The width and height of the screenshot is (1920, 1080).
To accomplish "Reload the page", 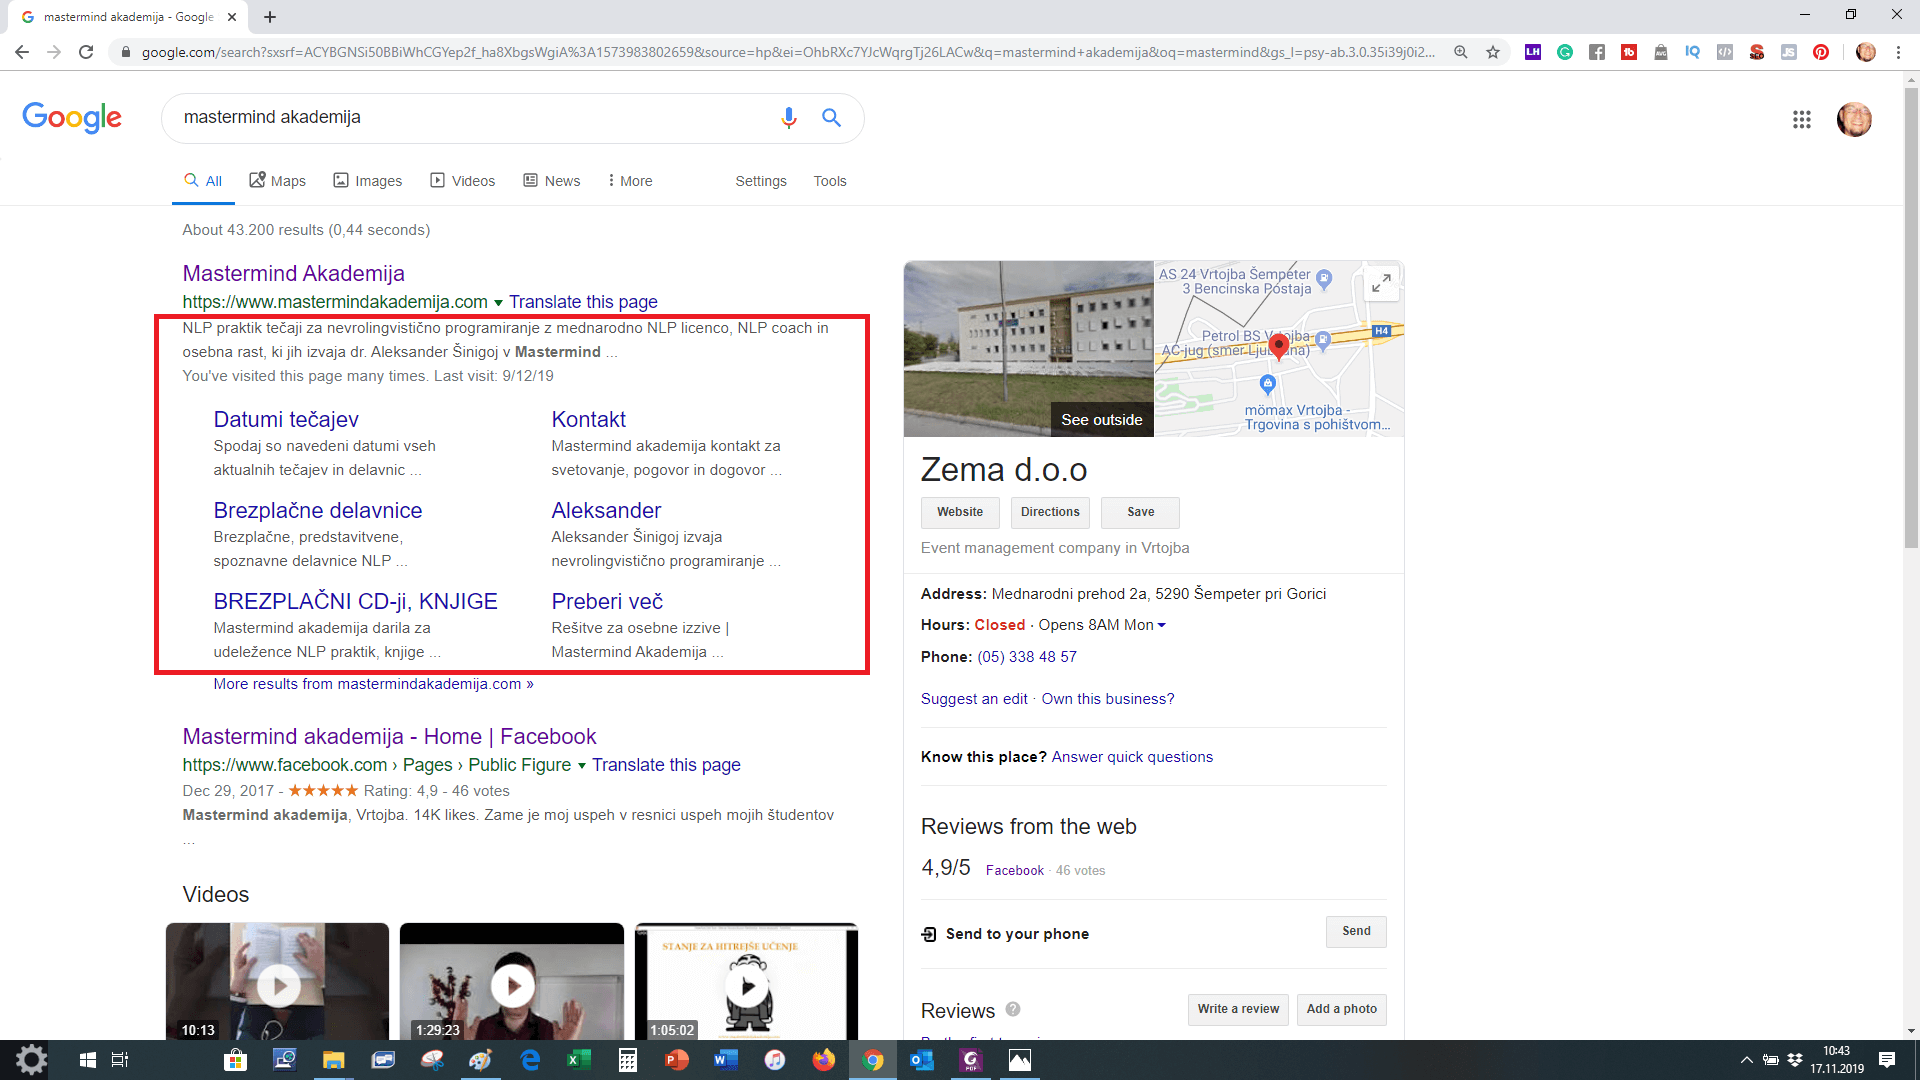I will 86,52.
